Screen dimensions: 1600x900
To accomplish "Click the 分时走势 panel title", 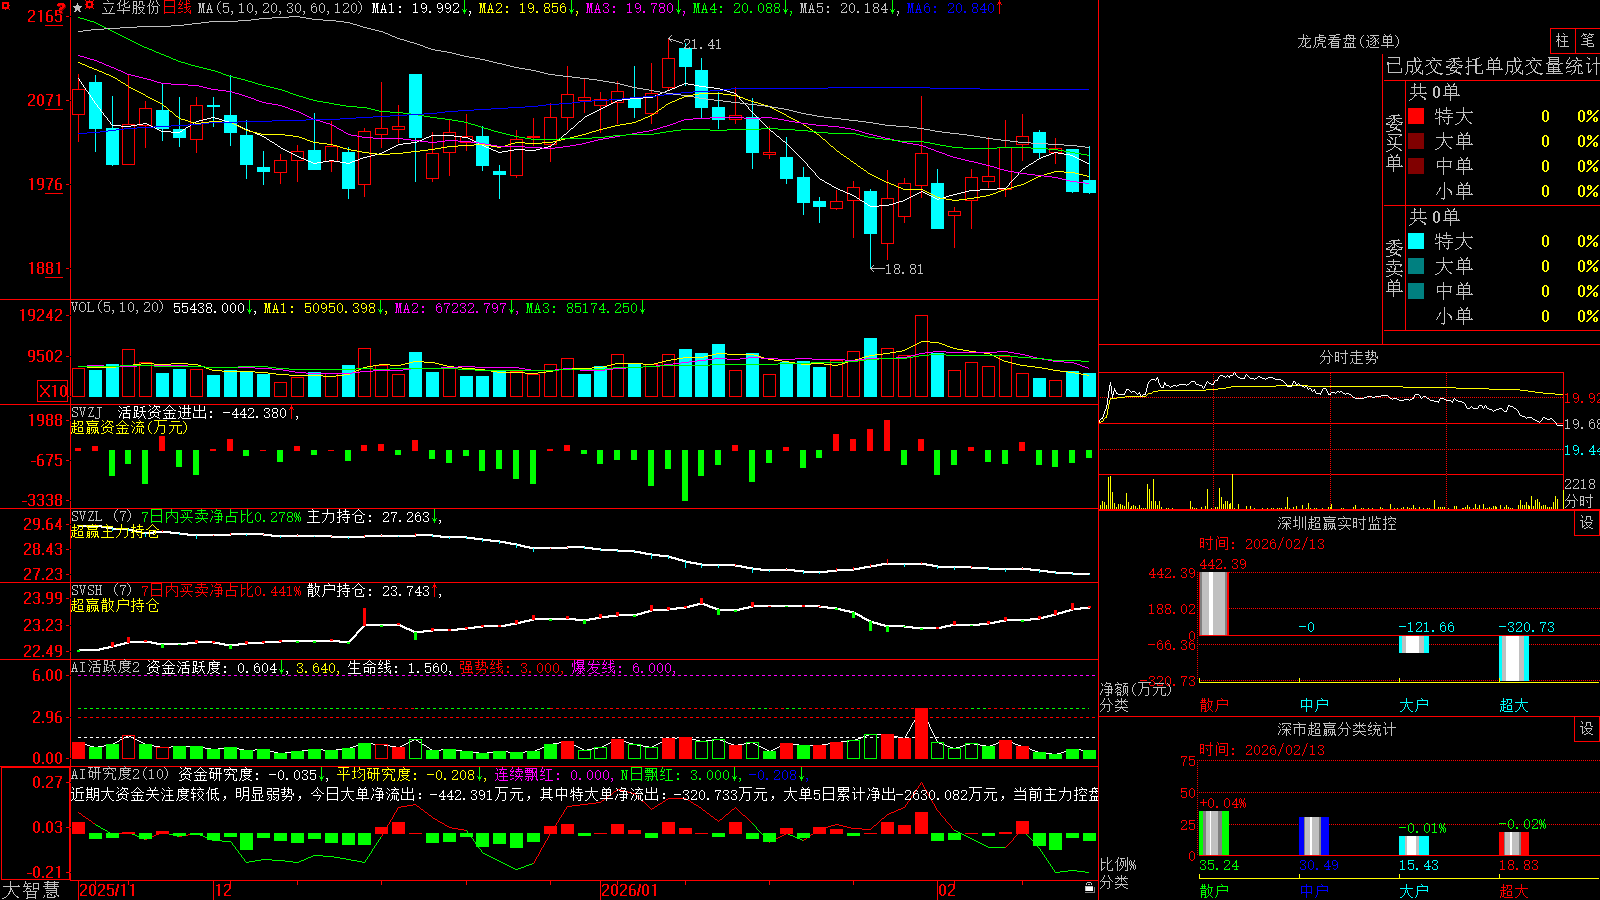I will click(x=1348, y=357).
